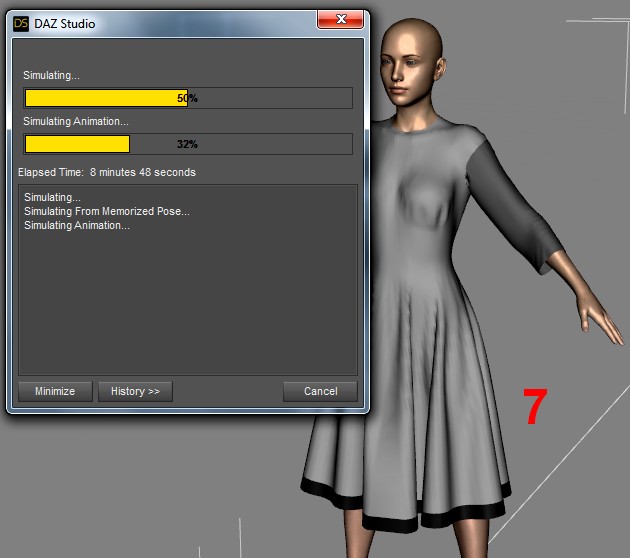Click the DS logo icon in the title bar
Viewport: 630px width, 558px height.
click(x=21, y=24)
